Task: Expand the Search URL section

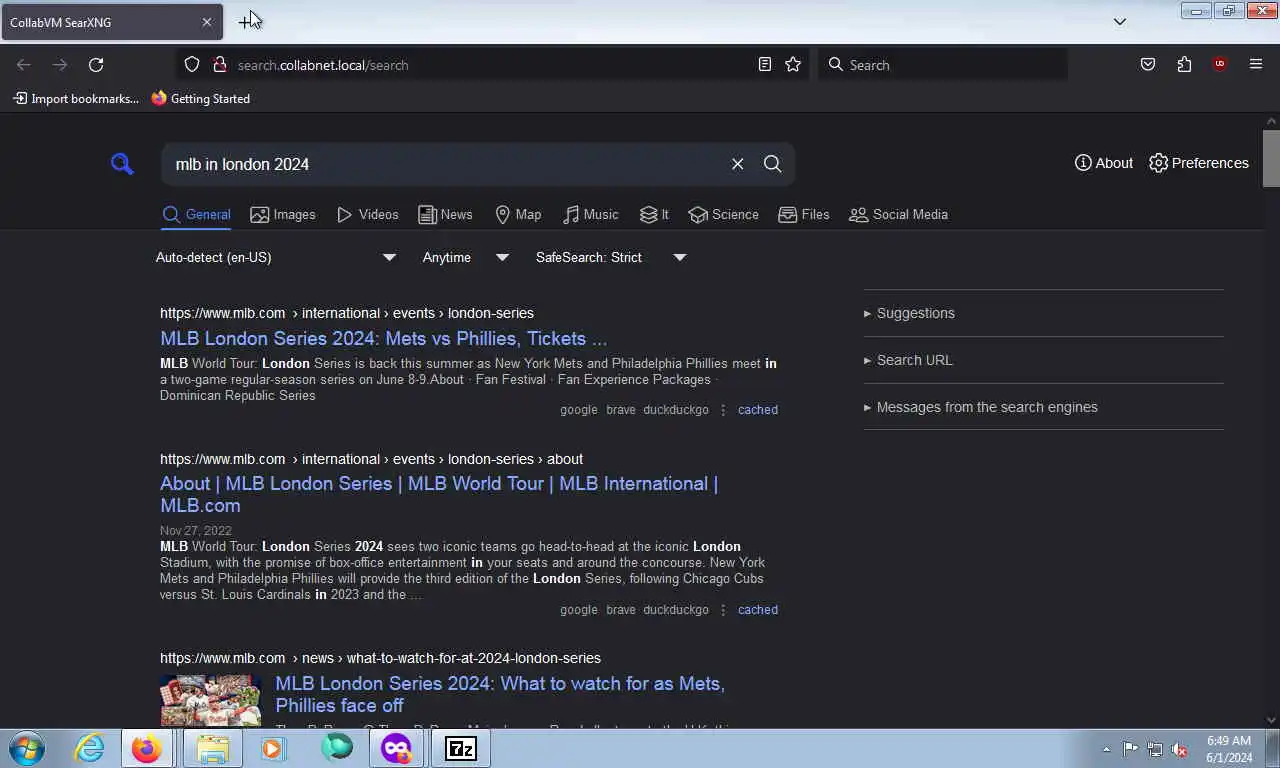Action: [908, 360]
